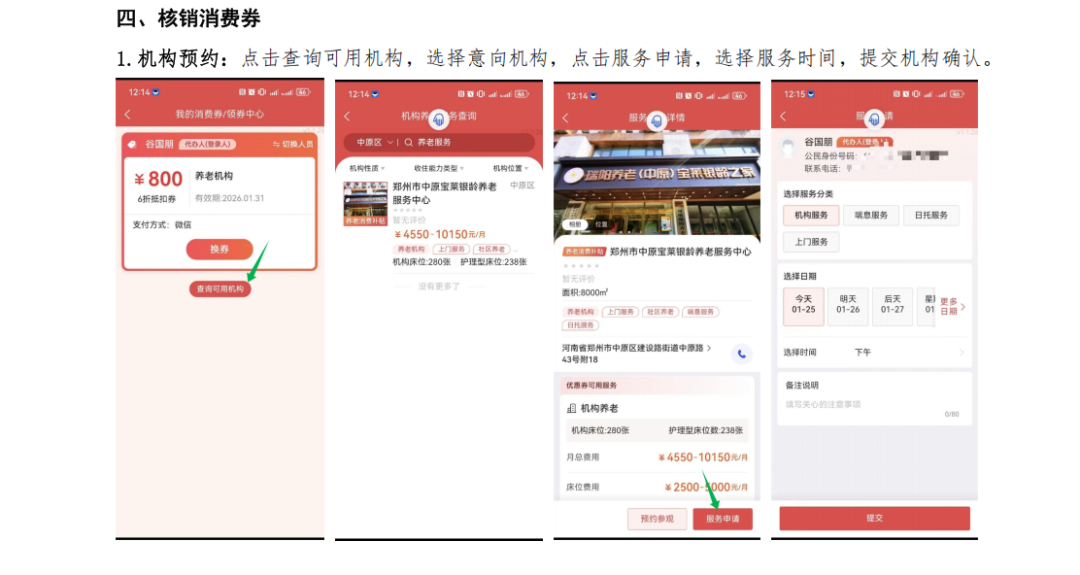Click price ¥4550-10150元/月 in search result
This screenshot has height=575, width=1080.
[x=439, y=235]
